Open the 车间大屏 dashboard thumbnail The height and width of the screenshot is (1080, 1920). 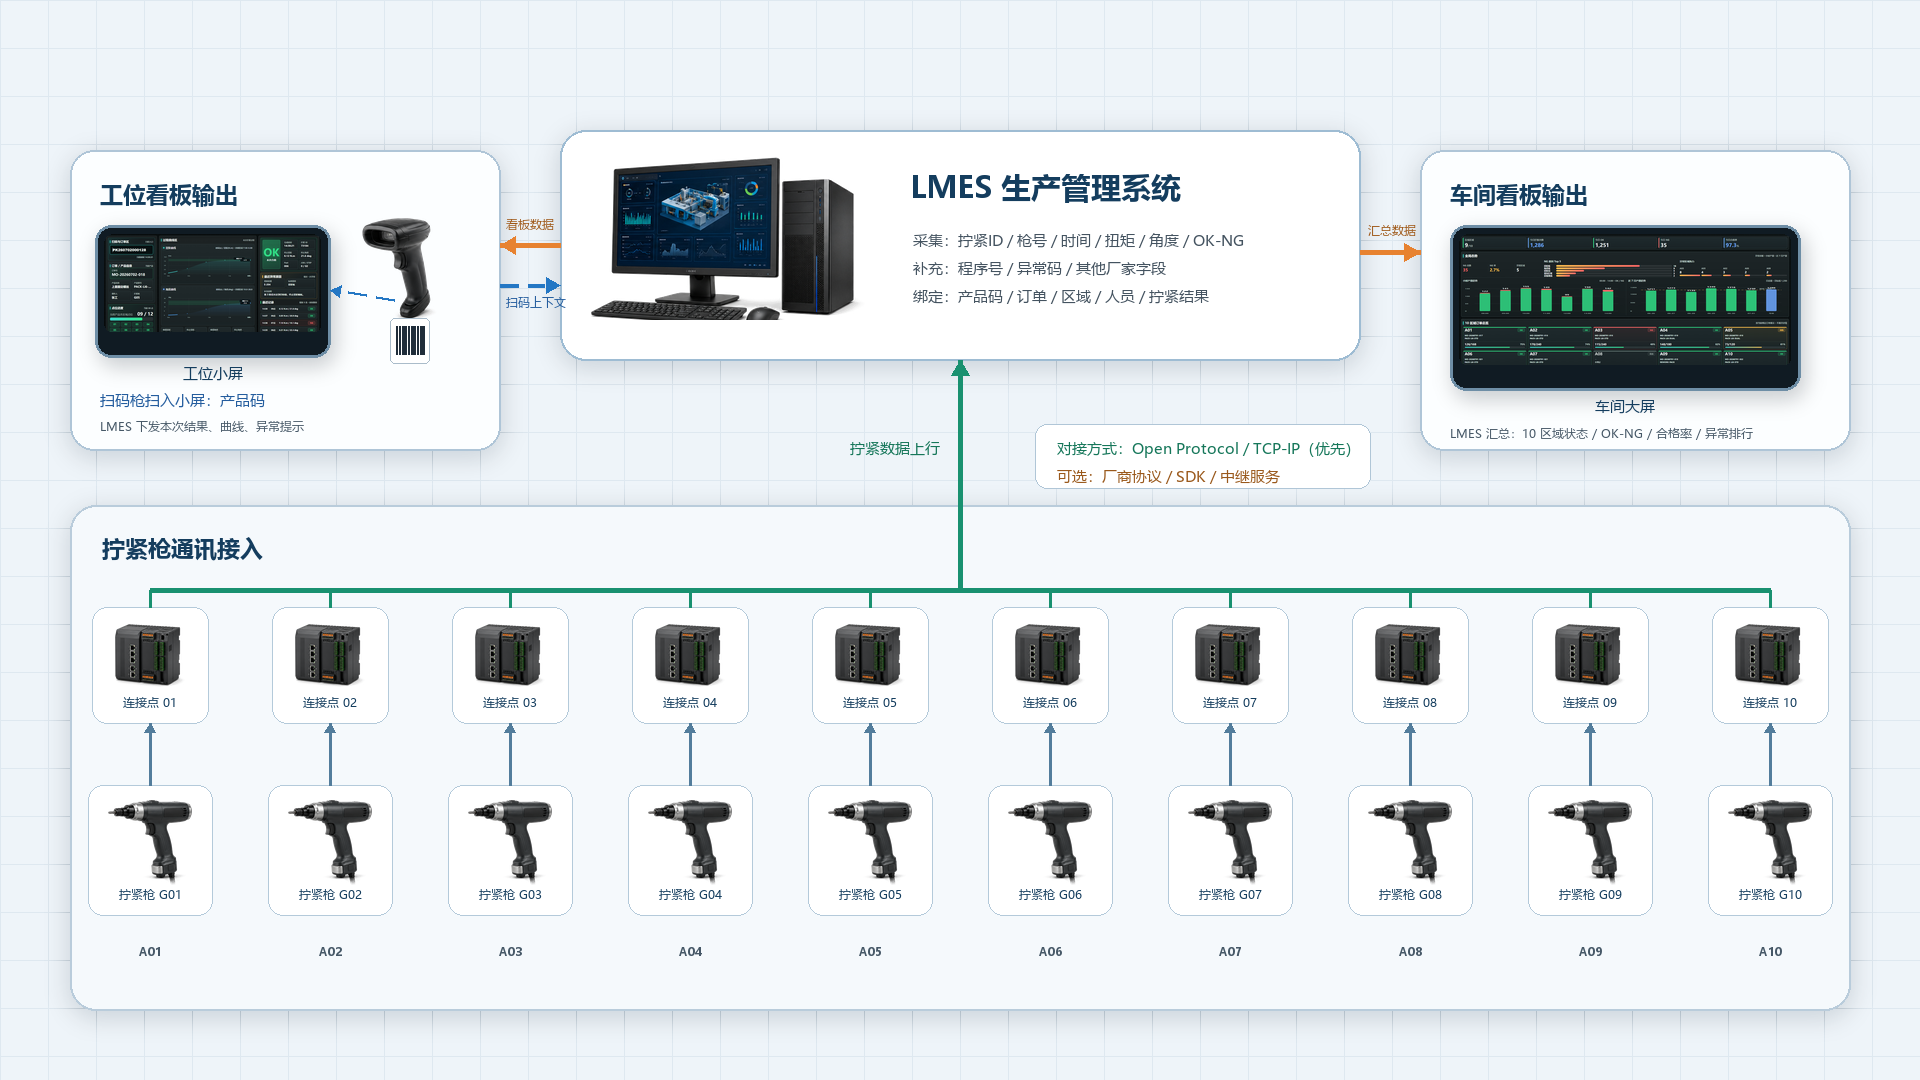[x=1625, y=308]
